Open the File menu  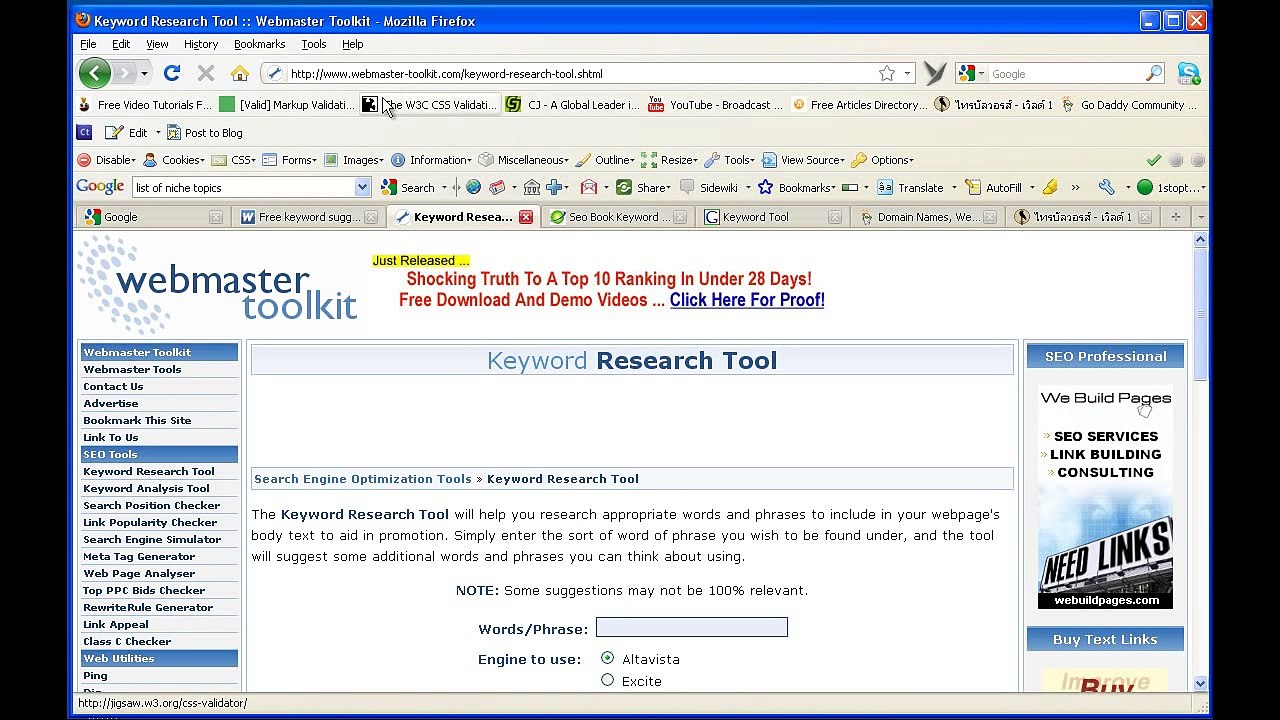coord(88,44)
